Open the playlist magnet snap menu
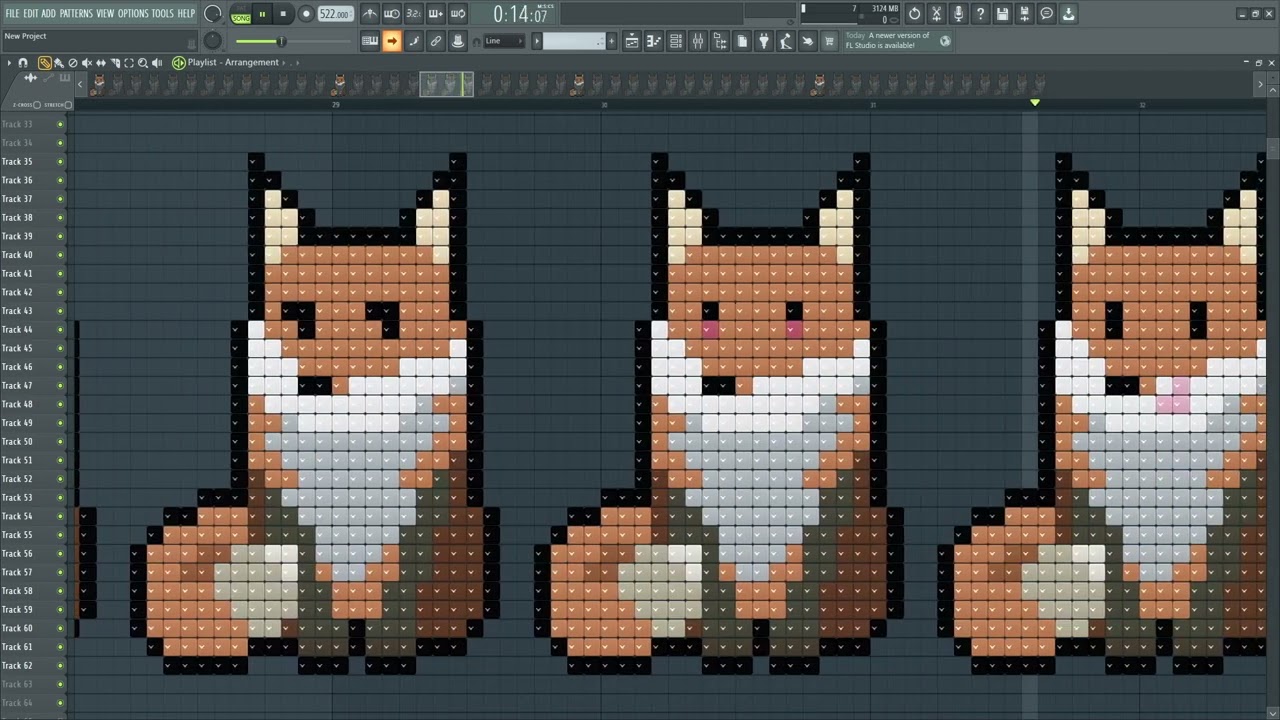The height and width of the screenshot is (720, 1280). 23,62
